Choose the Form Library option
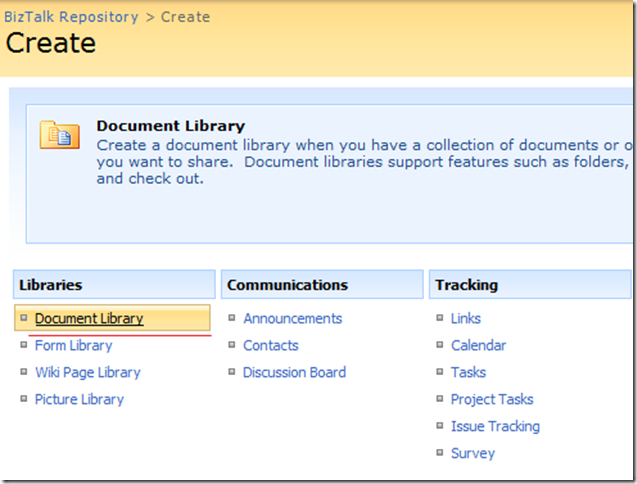637x484 pixels. pyautogui.click(x=73, y=346)
